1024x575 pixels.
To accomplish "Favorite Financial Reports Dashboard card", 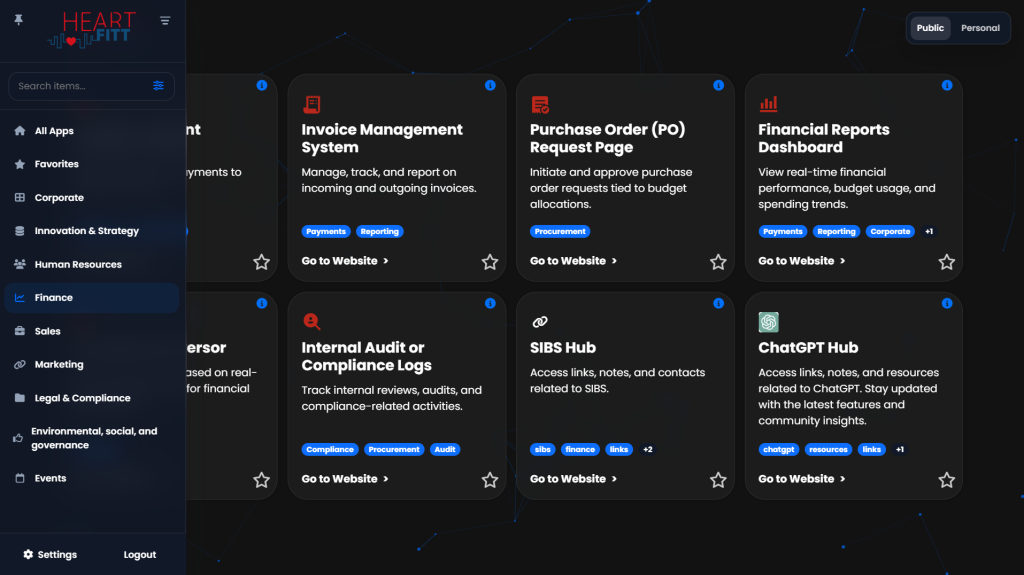I will (947, 262).
